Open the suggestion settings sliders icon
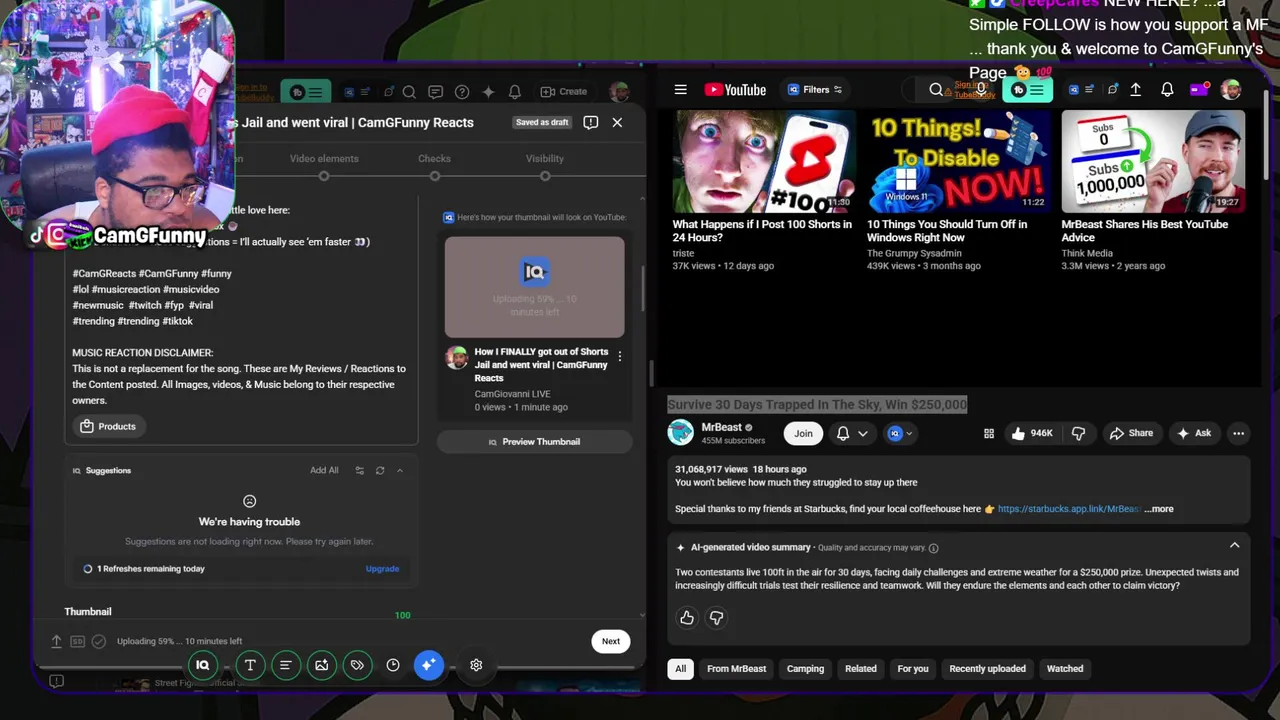Viewport: 1280px width, 720px height. coord(360,470)
